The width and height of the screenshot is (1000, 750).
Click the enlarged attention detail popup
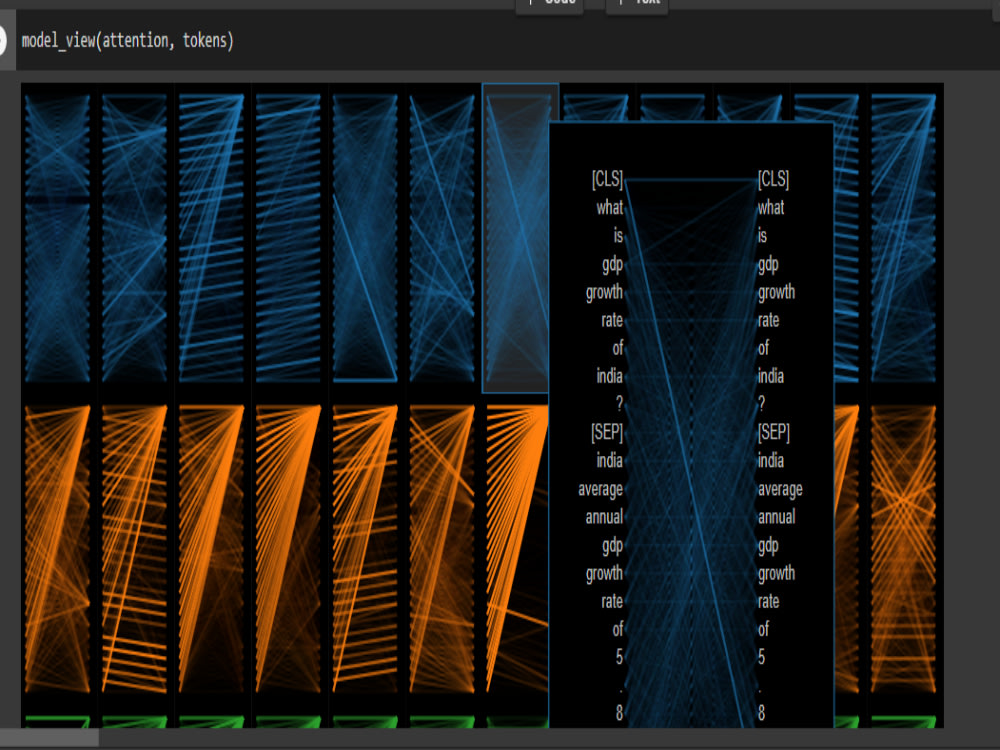(x=691, y=425)
